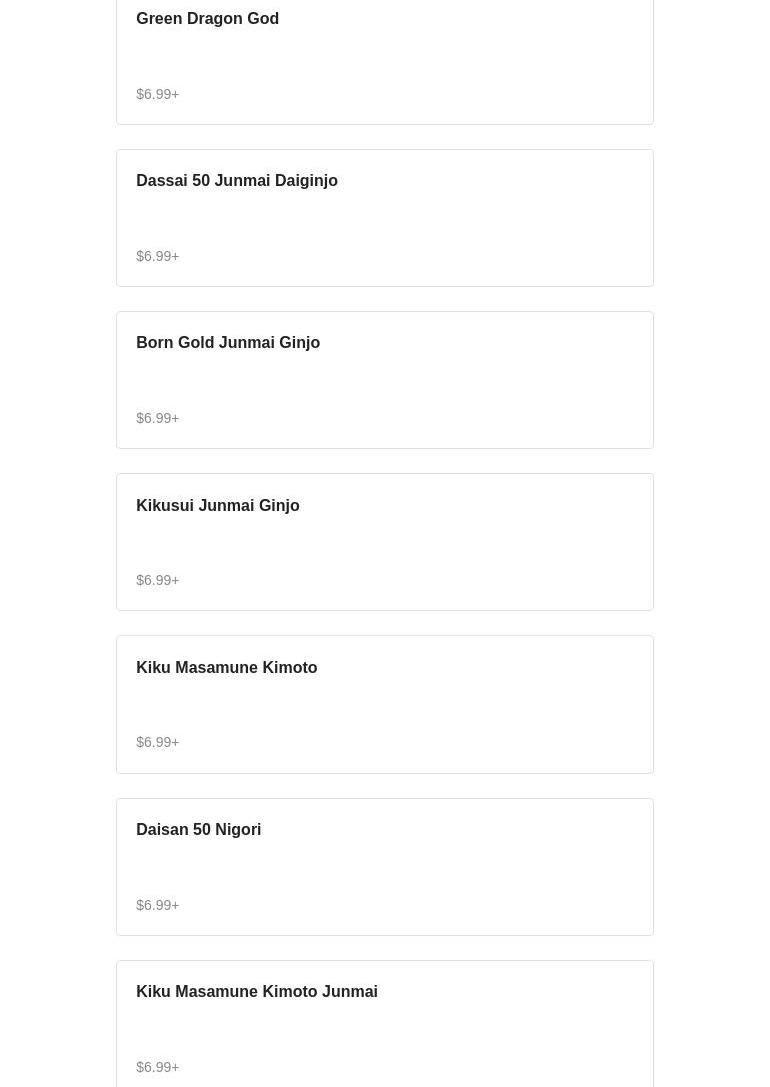Click the Born Gold Junmai Ginjo title
The height and width of the screenshot is (1087, 770).
point(228,343)
